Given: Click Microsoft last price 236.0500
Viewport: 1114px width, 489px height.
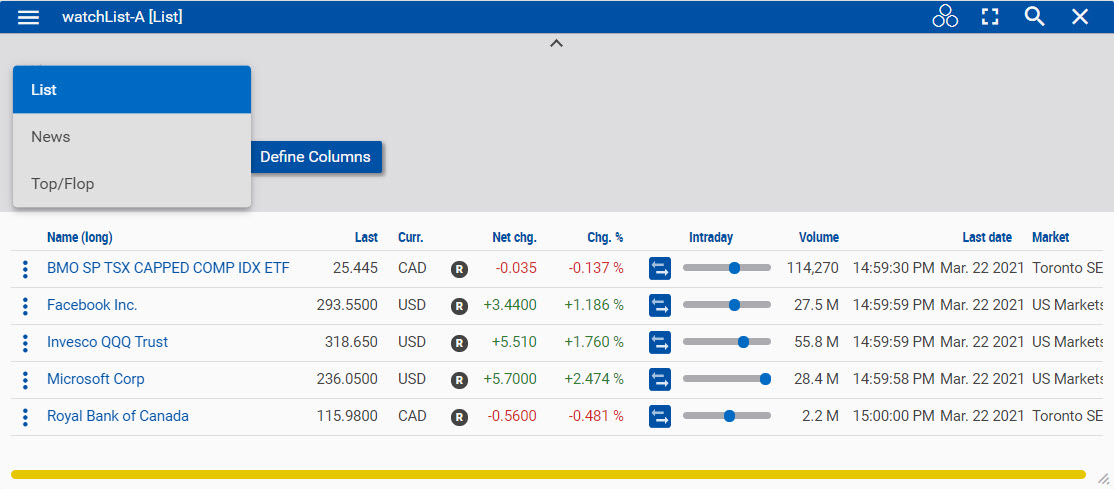Looking at the screenshot, I should [x=347, y=379].
